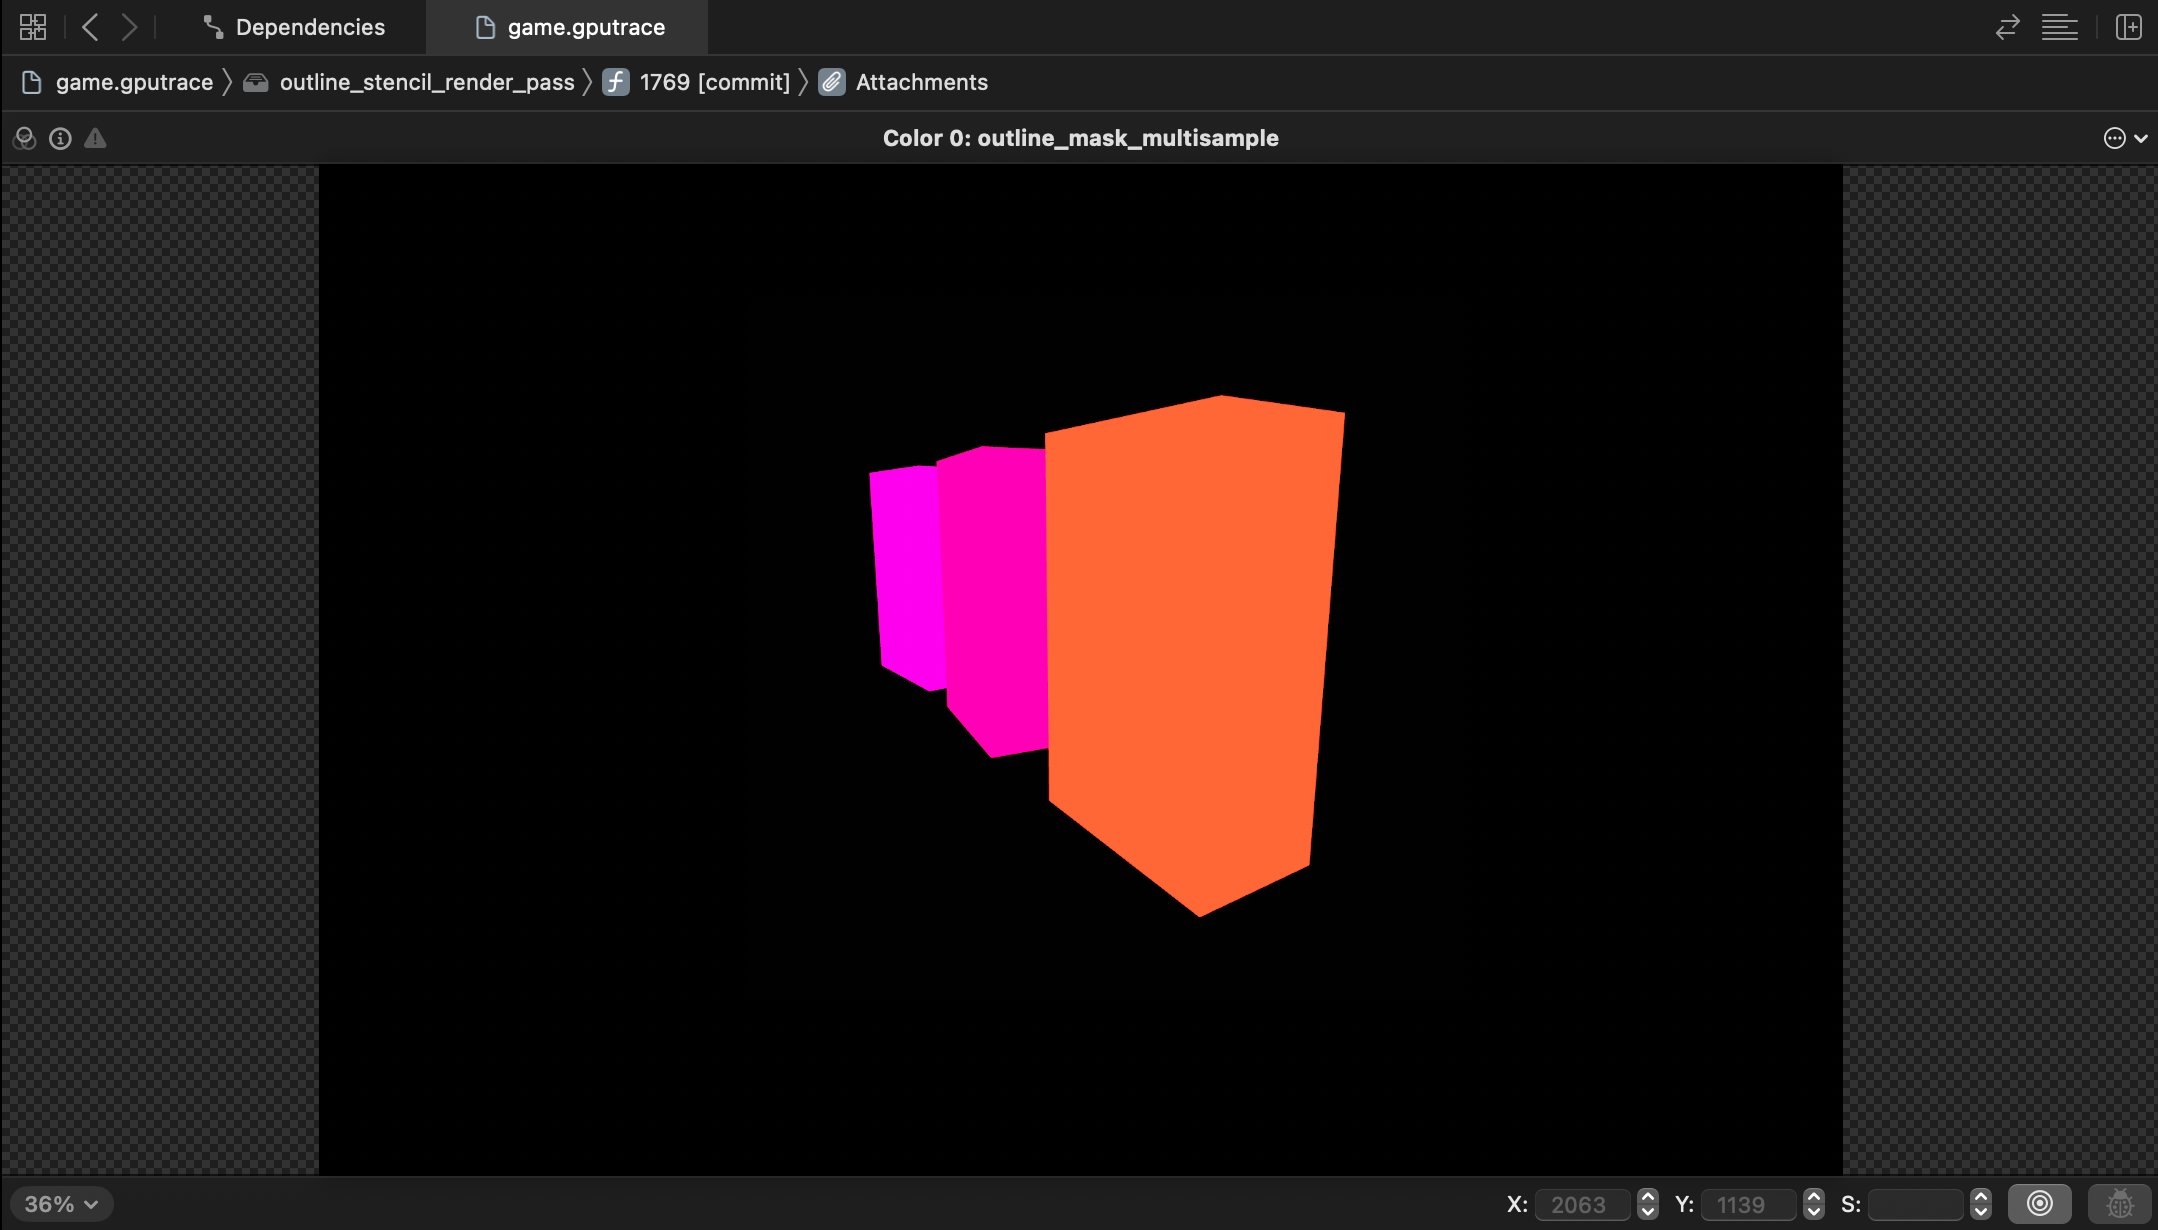Toggle the editor options lines icon
The width and height of the screenshot is (2158, 1230).
coord(2059,27)
